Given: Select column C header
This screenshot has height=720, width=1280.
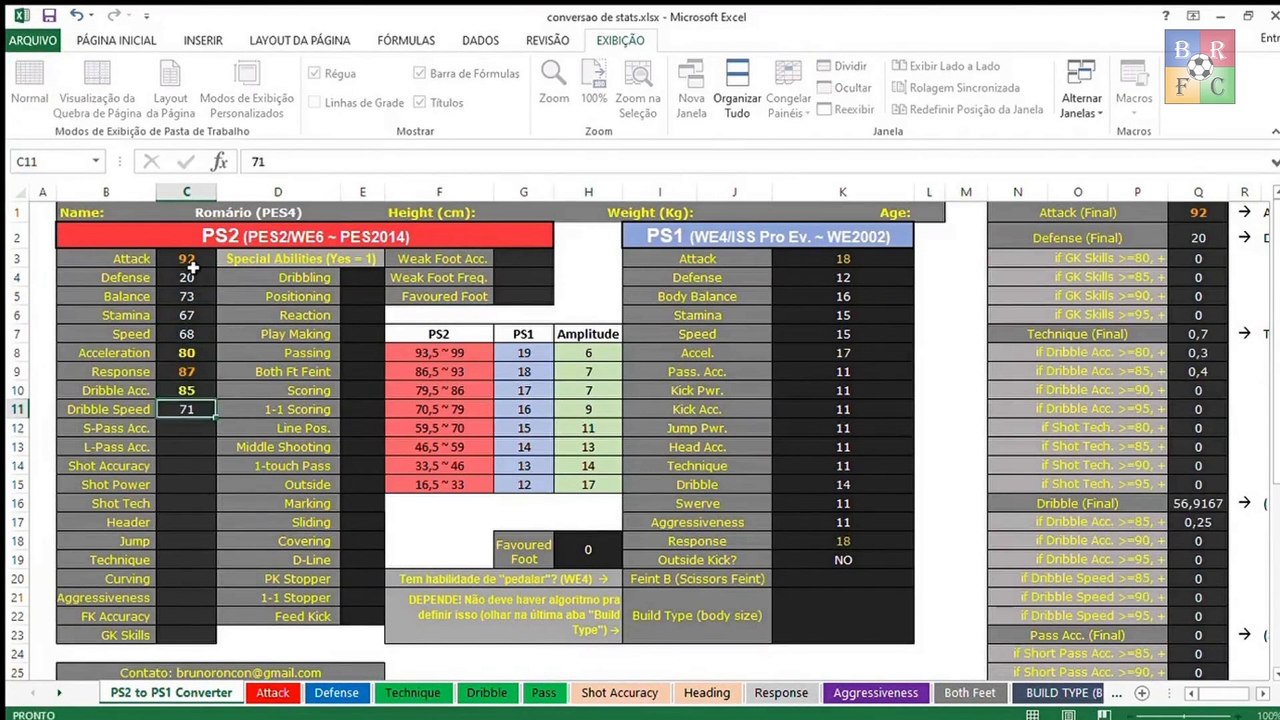Looking at the screenshot, I should point(186,192).
